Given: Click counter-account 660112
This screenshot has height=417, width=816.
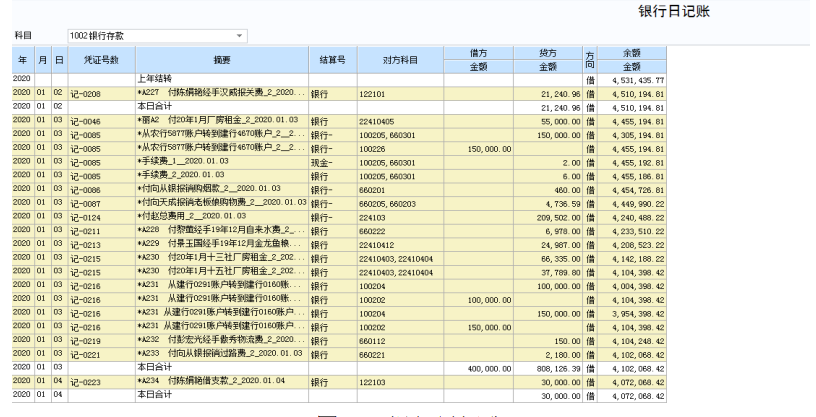Looking at the screenshot, I should click(x=400, y=341).
